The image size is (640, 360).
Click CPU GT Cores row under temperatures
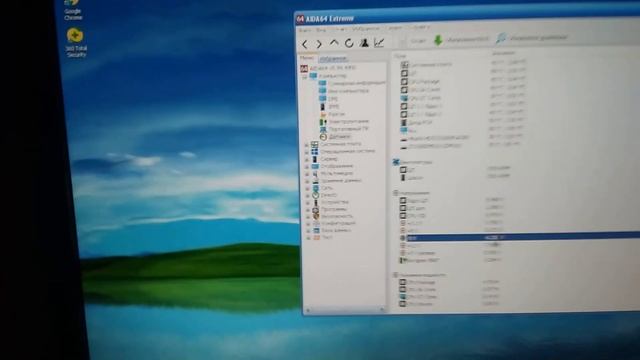coord(425,98)
